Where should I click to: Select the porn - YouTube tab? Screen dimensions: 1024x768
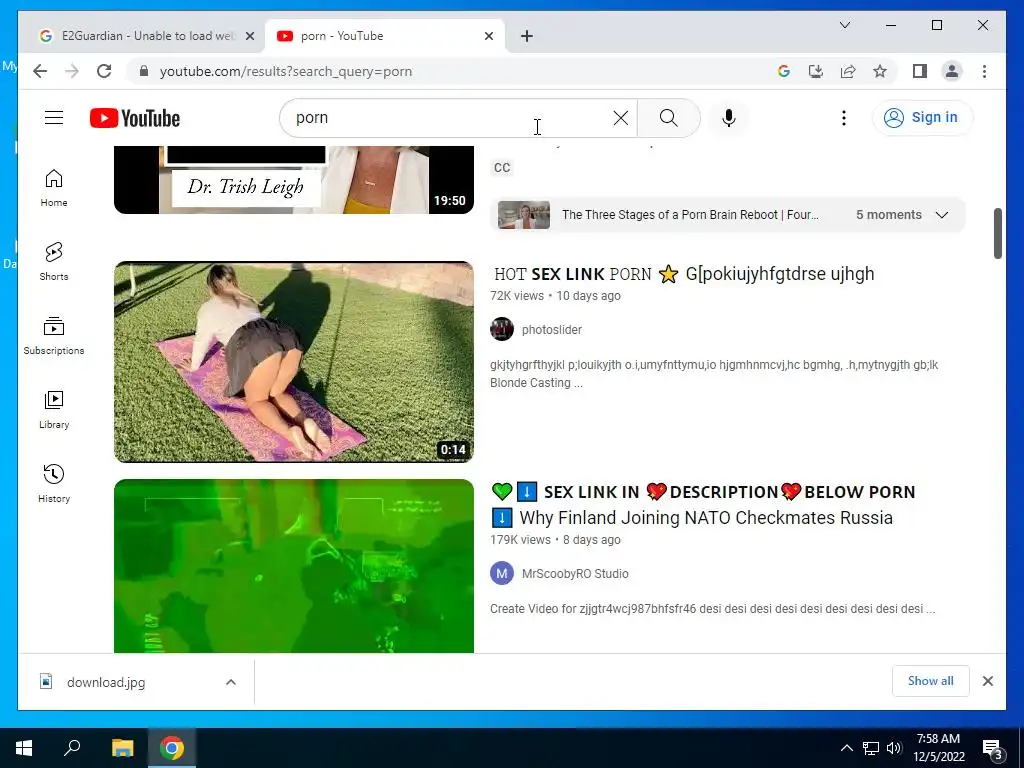coord(385,36)
